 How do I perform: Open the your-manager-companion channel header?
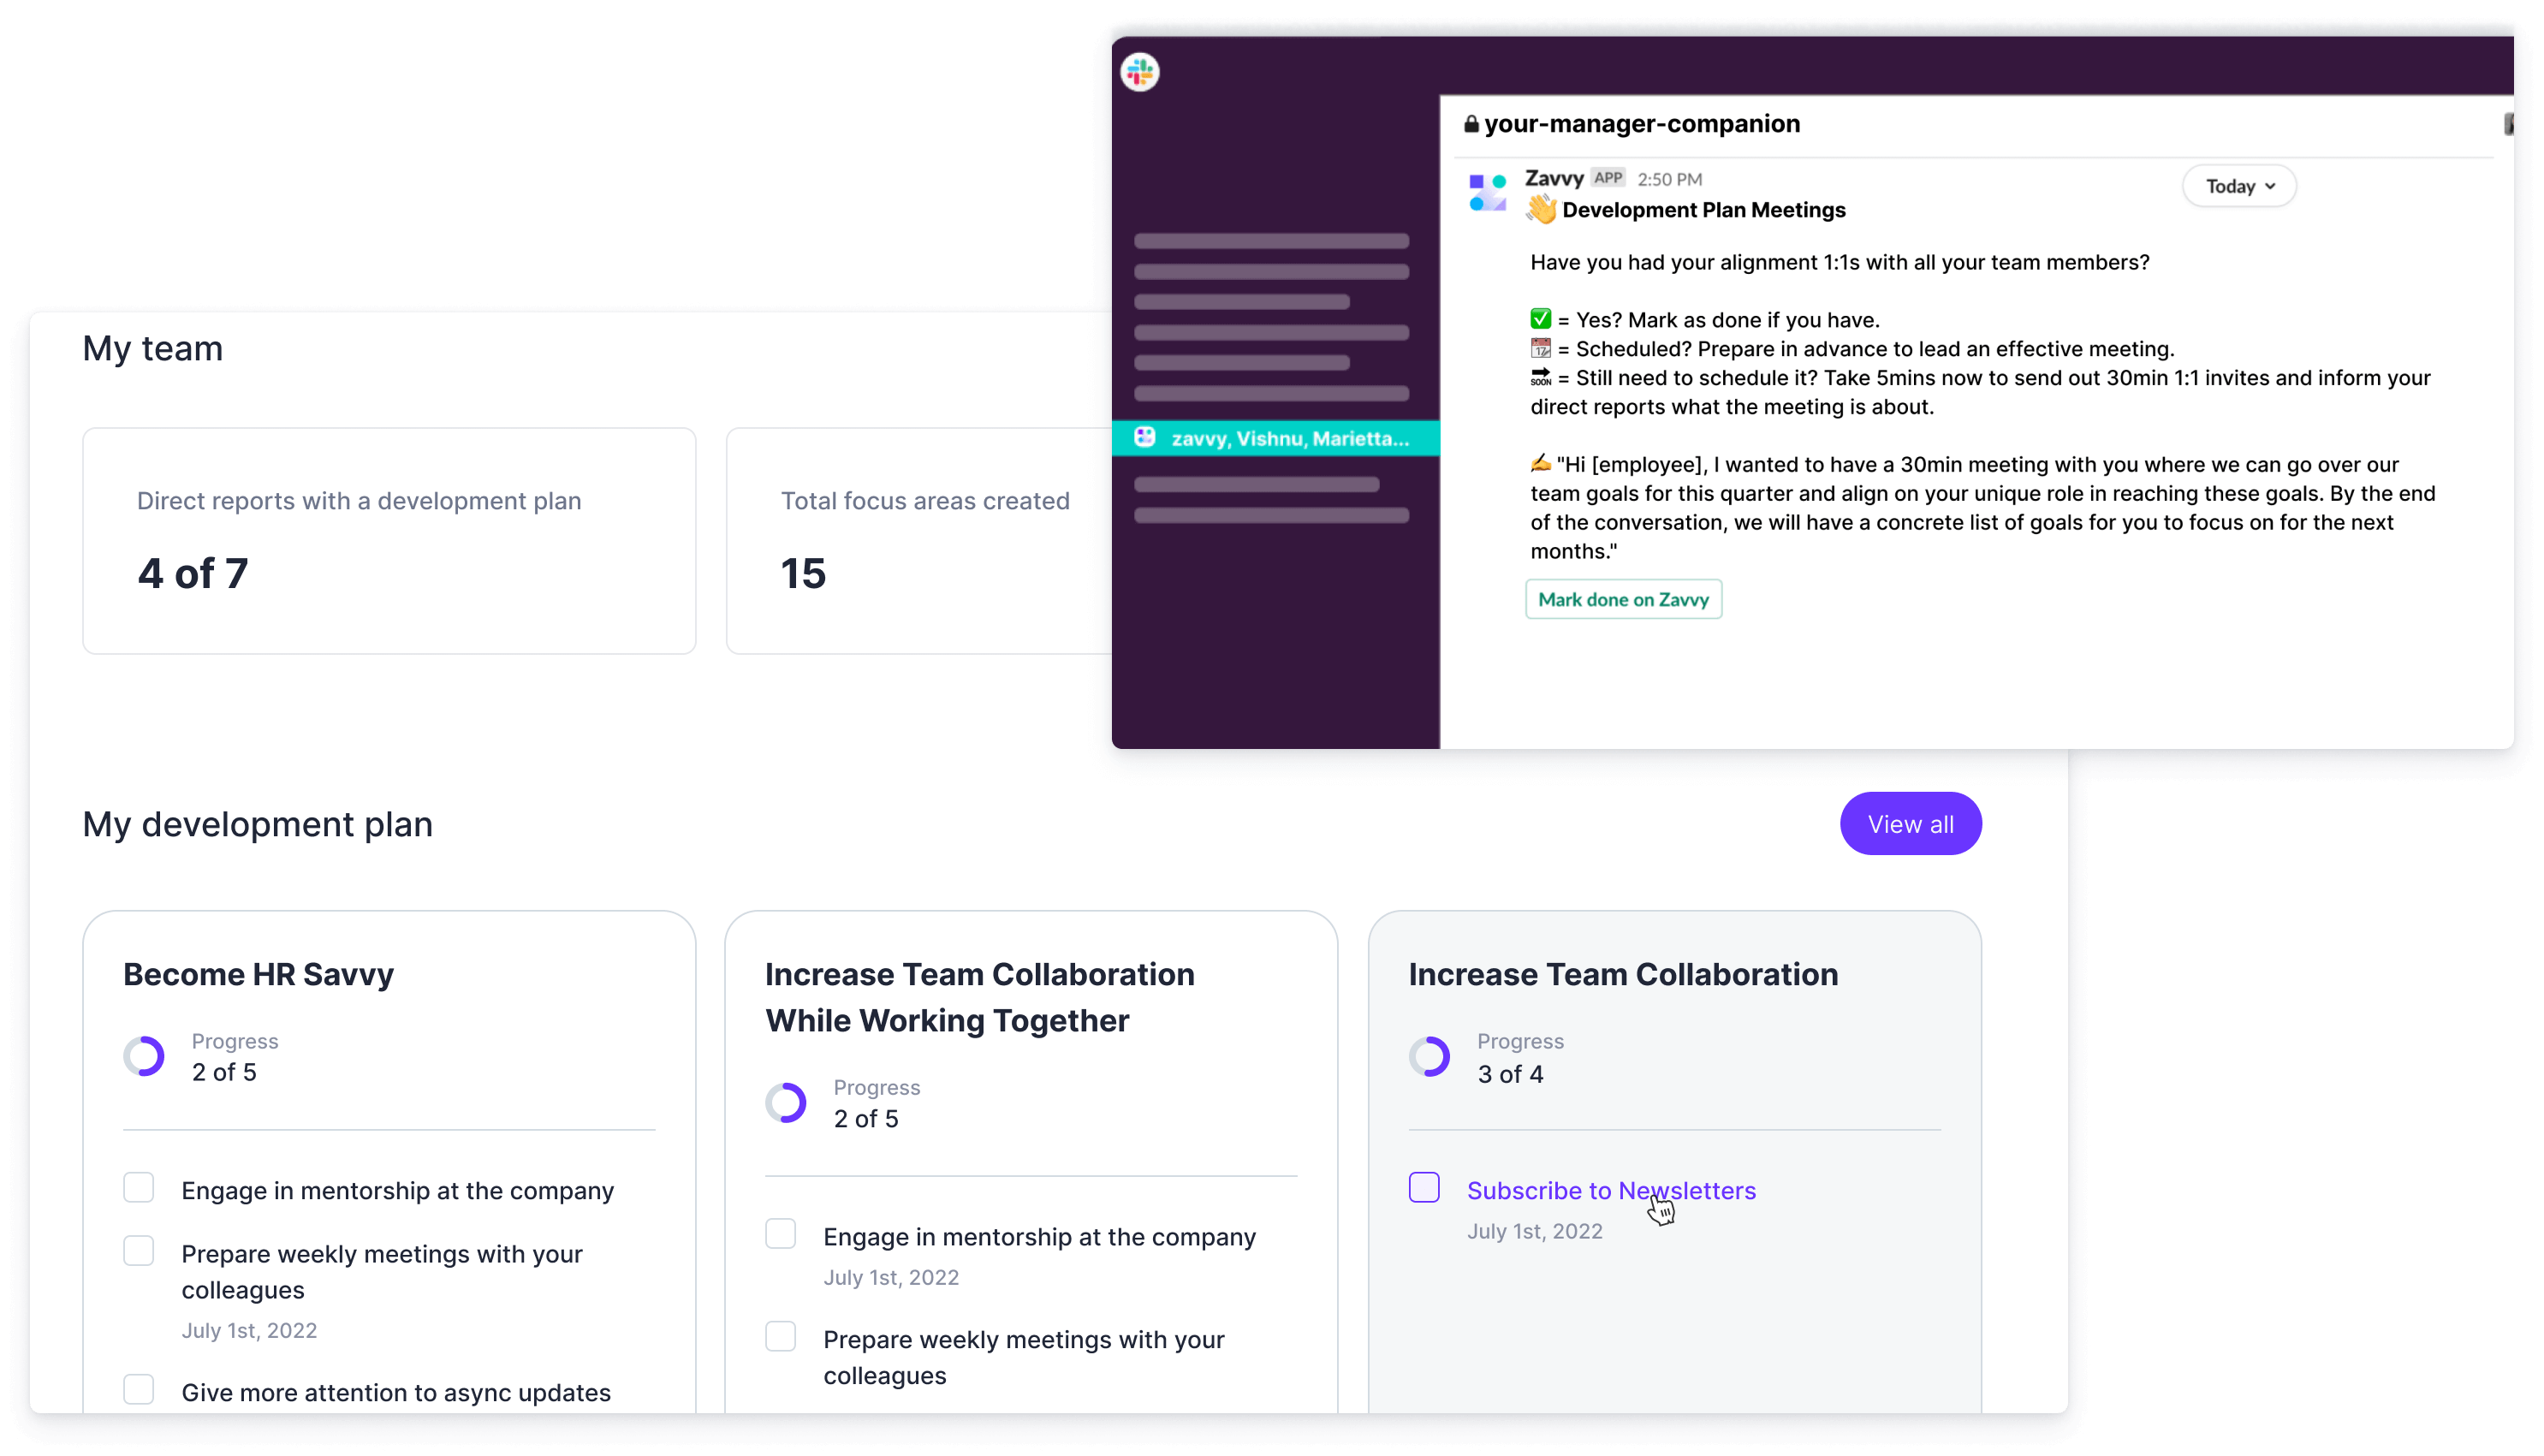(1641, 124)
